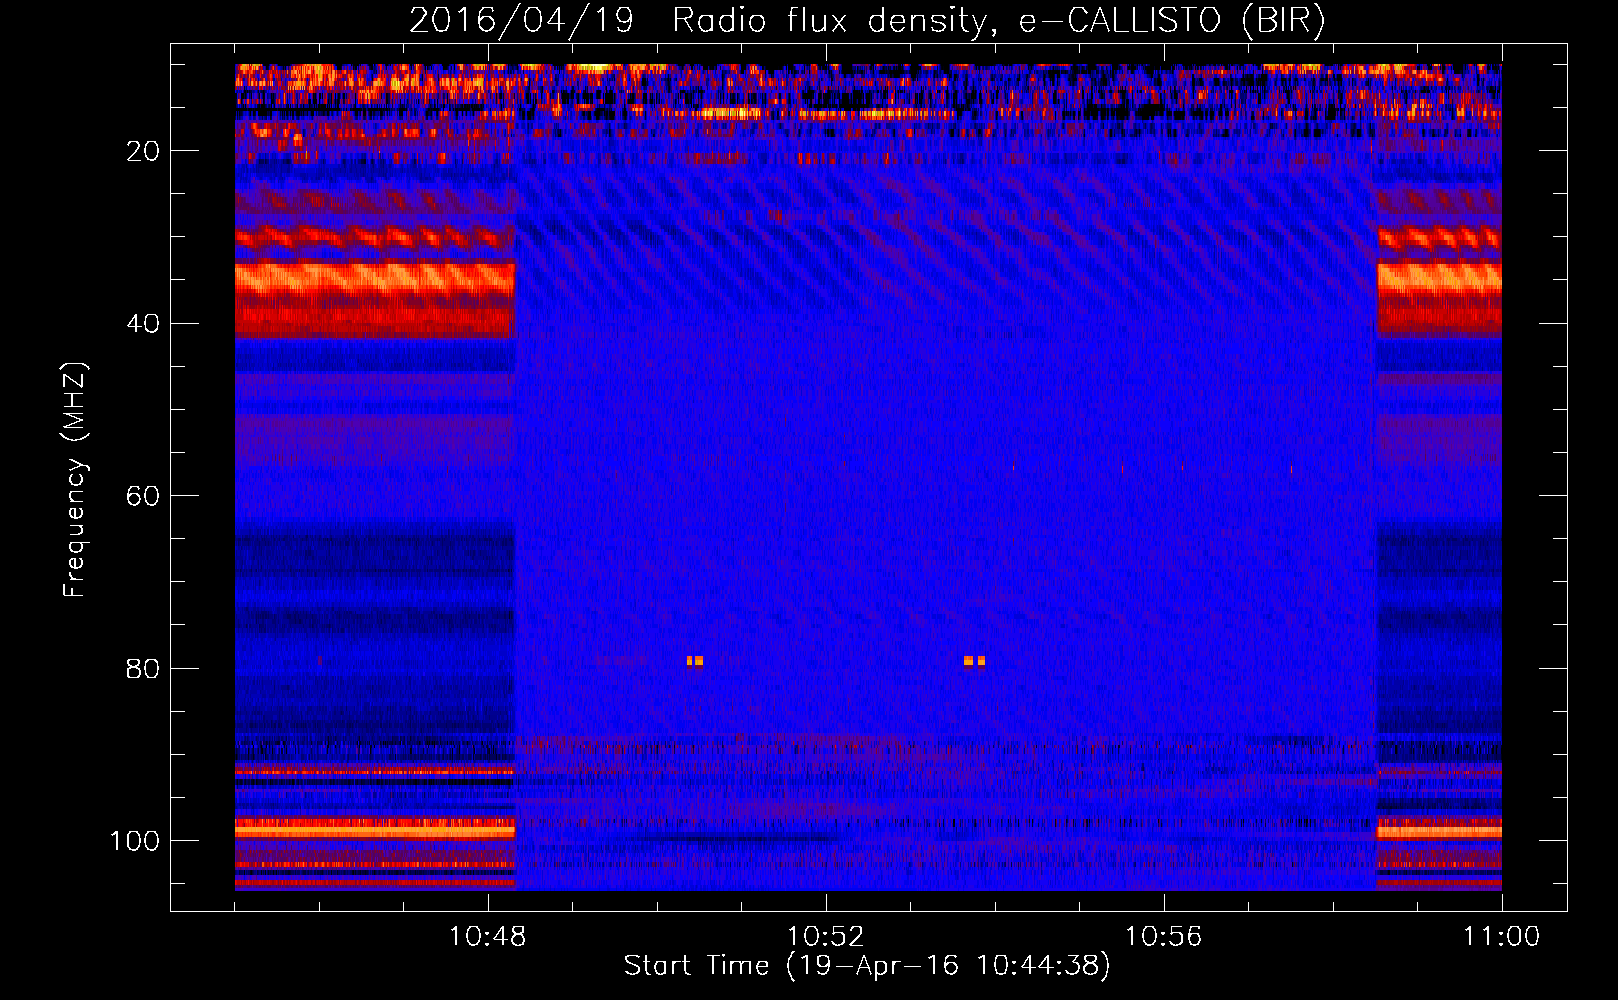
Task: Click the 'Frequency (MHZ)' axis label
Action: tap(75, 480)
